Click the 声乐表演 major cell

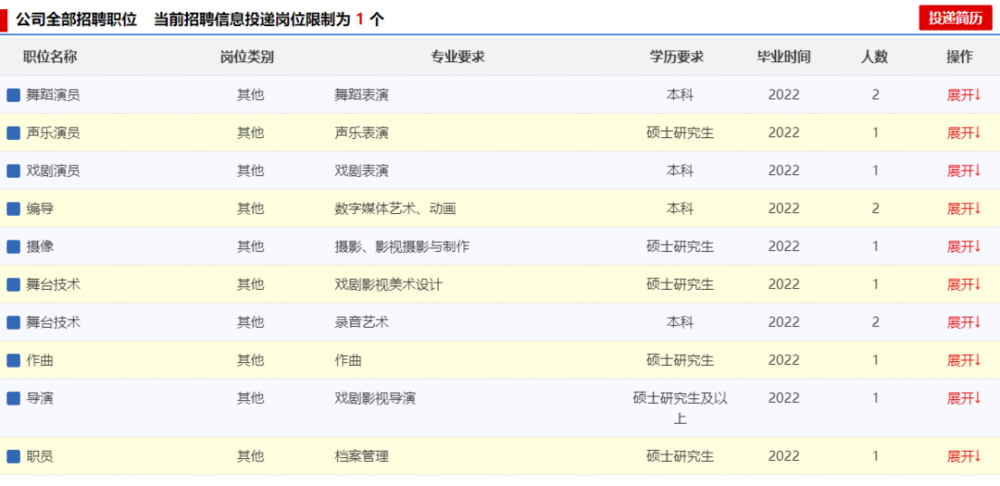point(361,133)
